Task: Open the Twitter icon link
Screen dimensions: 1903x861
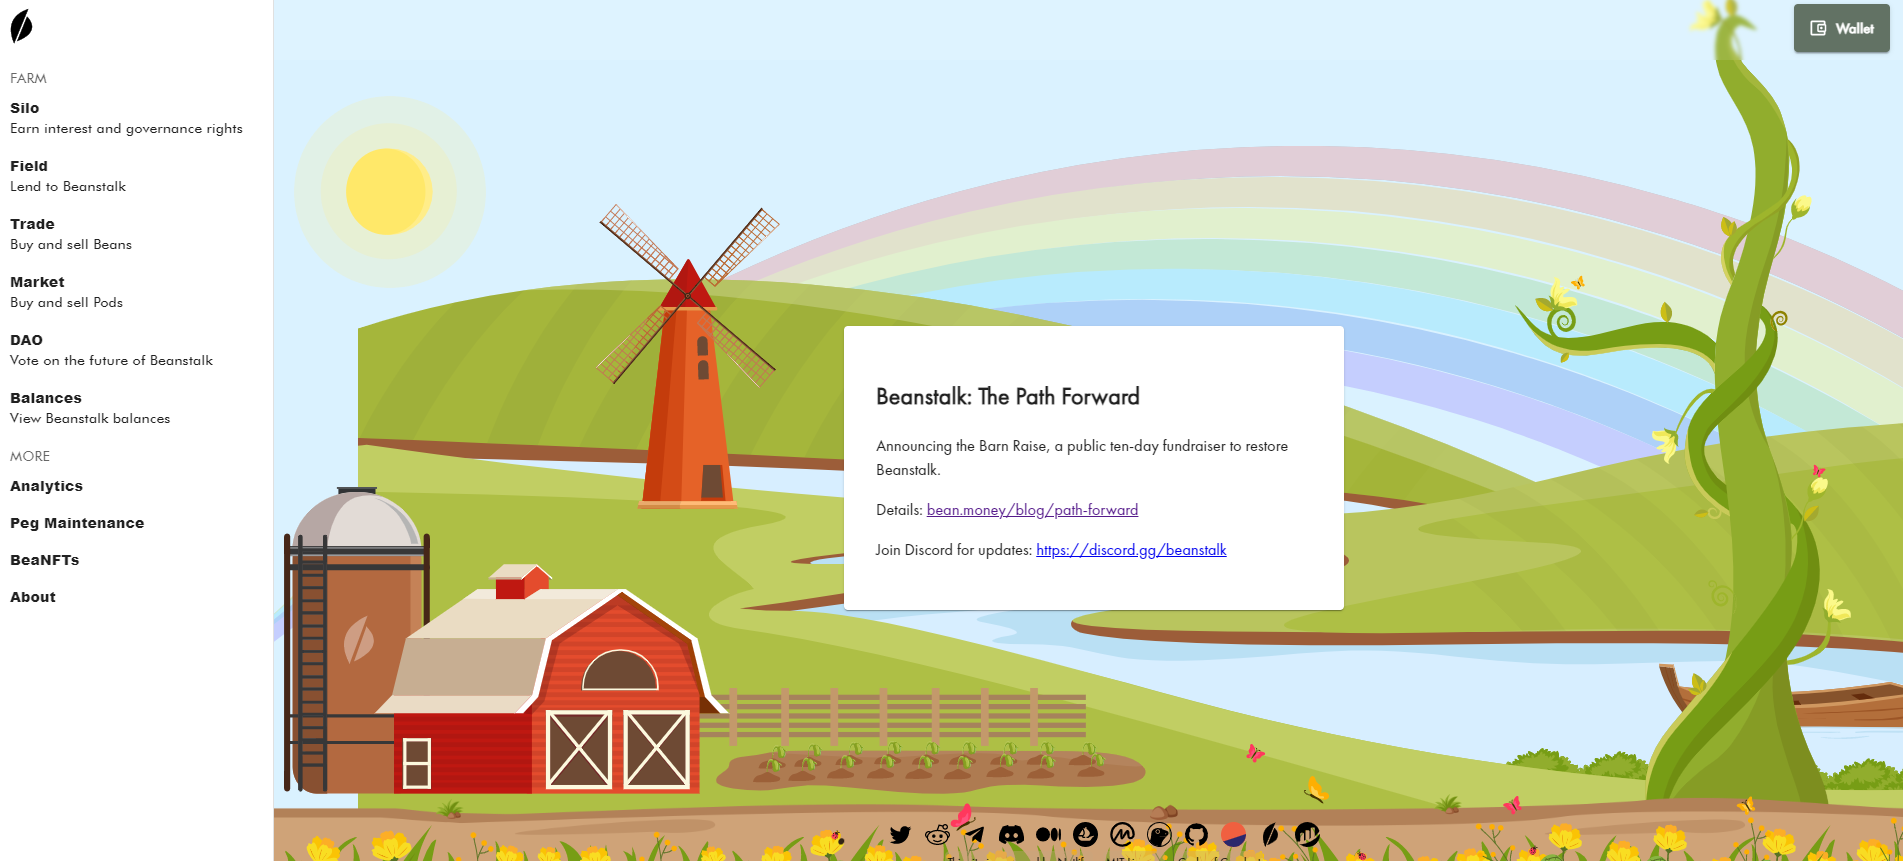Action: [x=900, y=835]
